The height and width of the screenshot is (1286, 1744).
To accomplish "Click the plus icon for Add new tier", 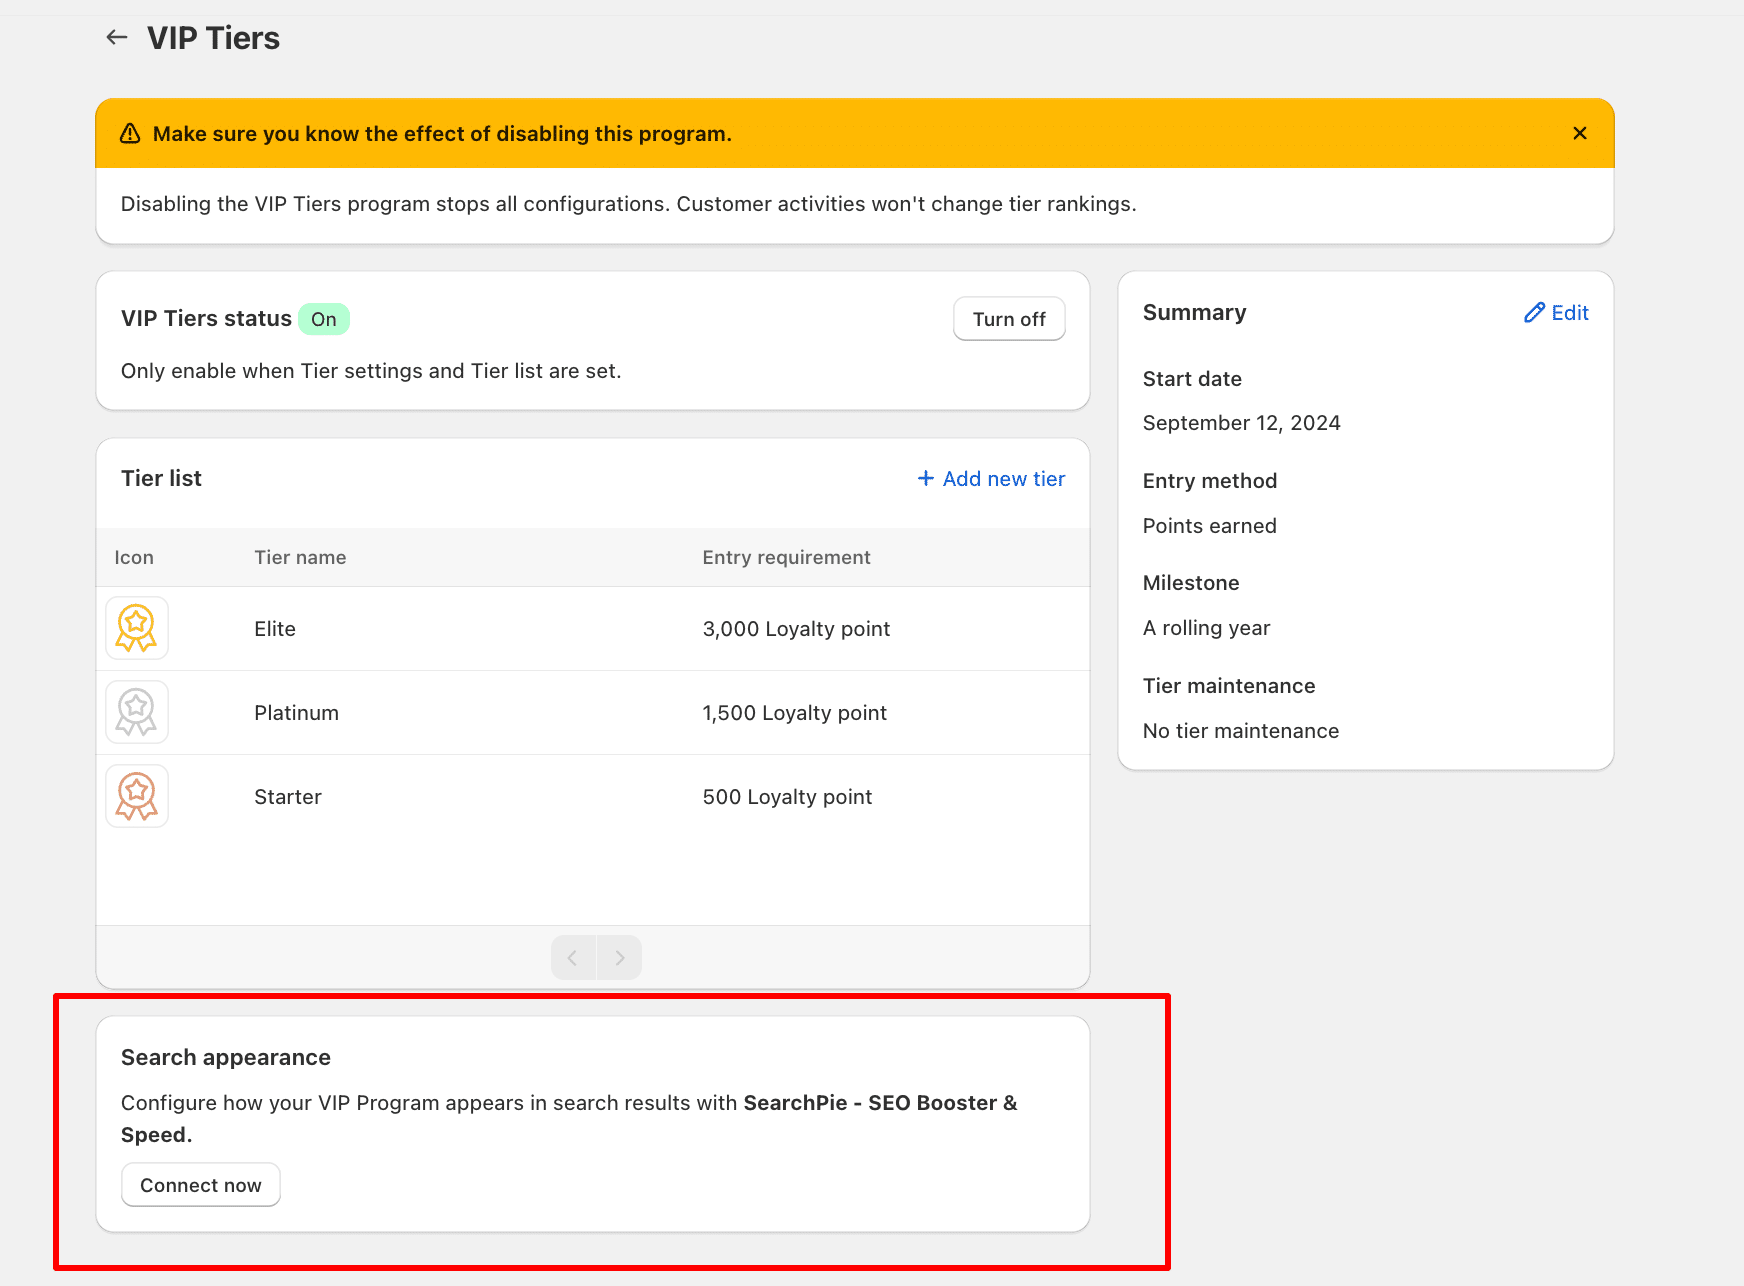I will point(926,479).
